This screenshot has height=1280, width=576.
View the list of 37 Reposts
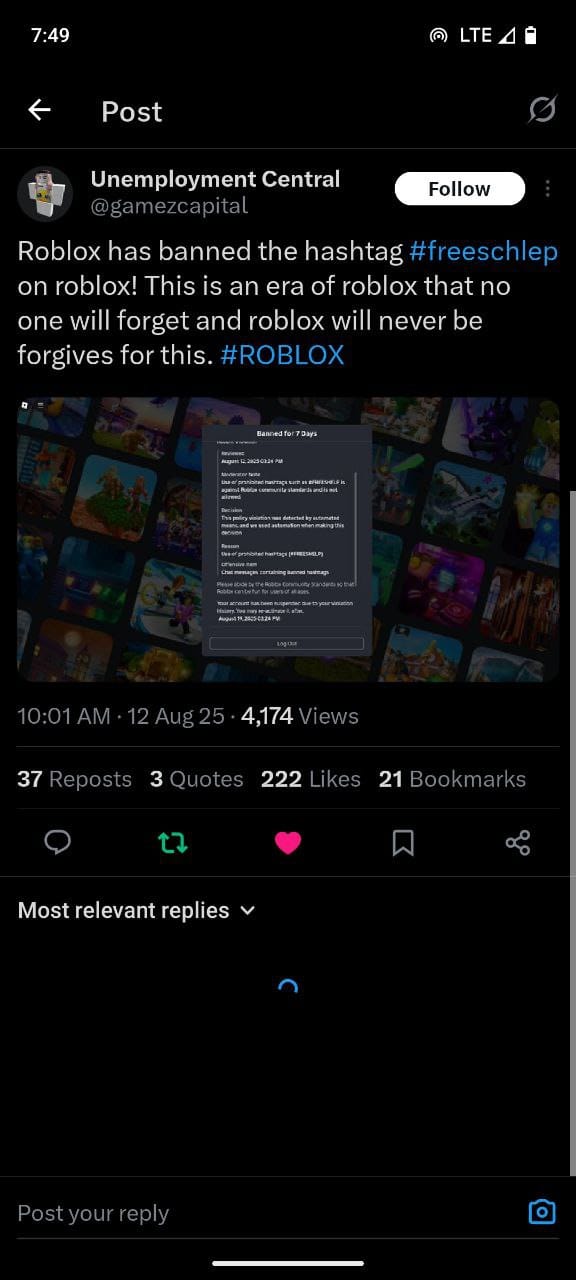click(74, 779)
